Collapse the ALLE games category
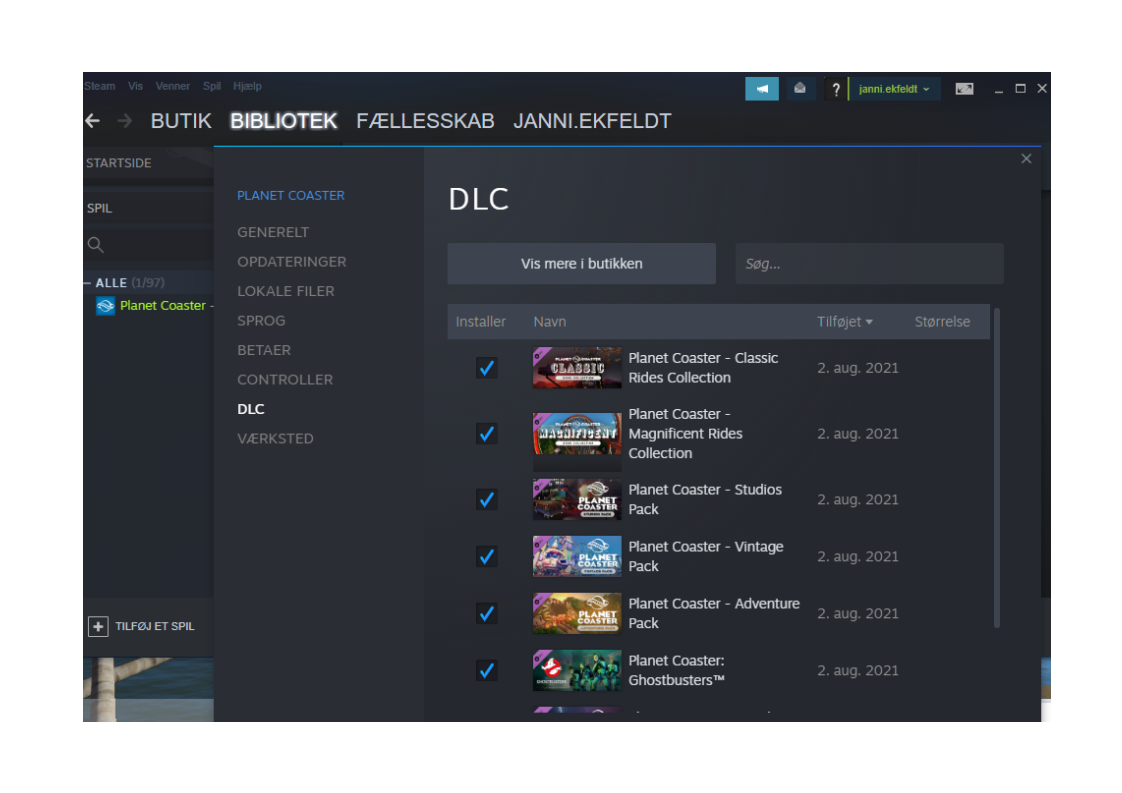Viewport: 1122px width, 793px height. click(x=87, y=283)
